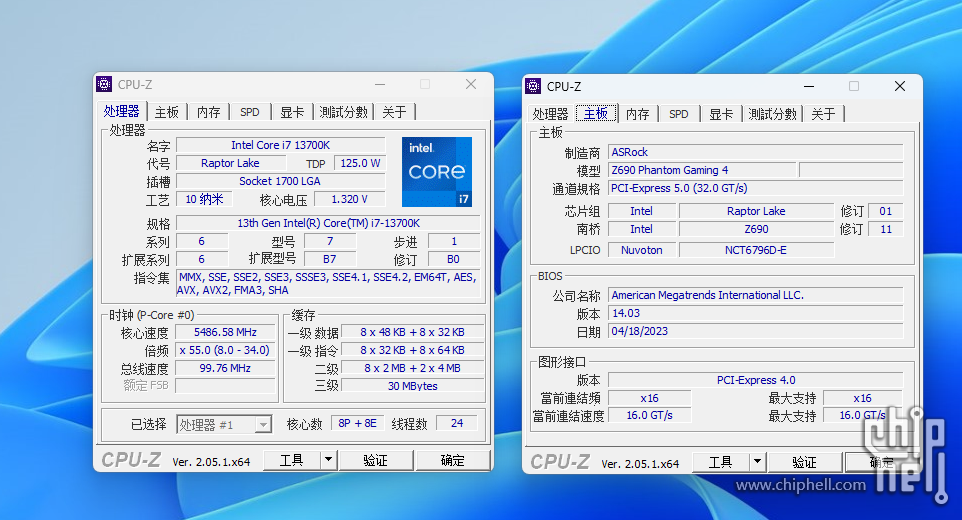Click CPU-Z app icon in left window title
The width and height of the screenshot is (962, 520).
coord(104,84)
